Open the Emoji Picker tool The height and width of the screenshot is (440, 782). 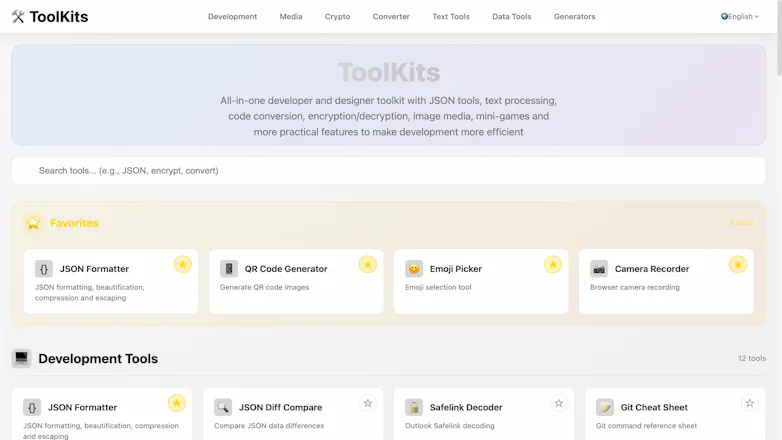(456, 269)
